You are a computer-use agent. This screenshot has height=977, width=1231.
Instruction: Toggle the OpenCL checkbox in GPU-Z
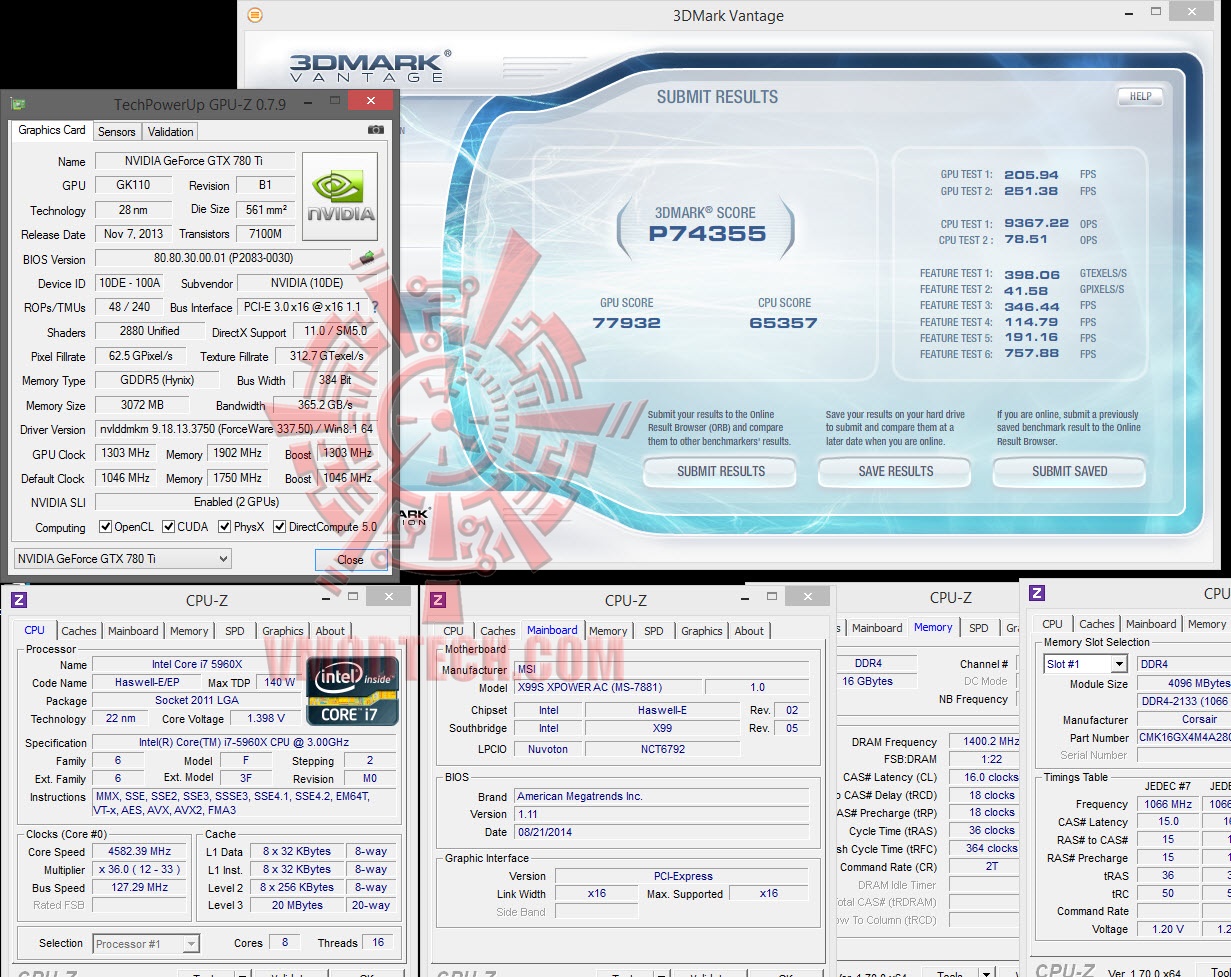pyautogui.click(x=106, y=527)
